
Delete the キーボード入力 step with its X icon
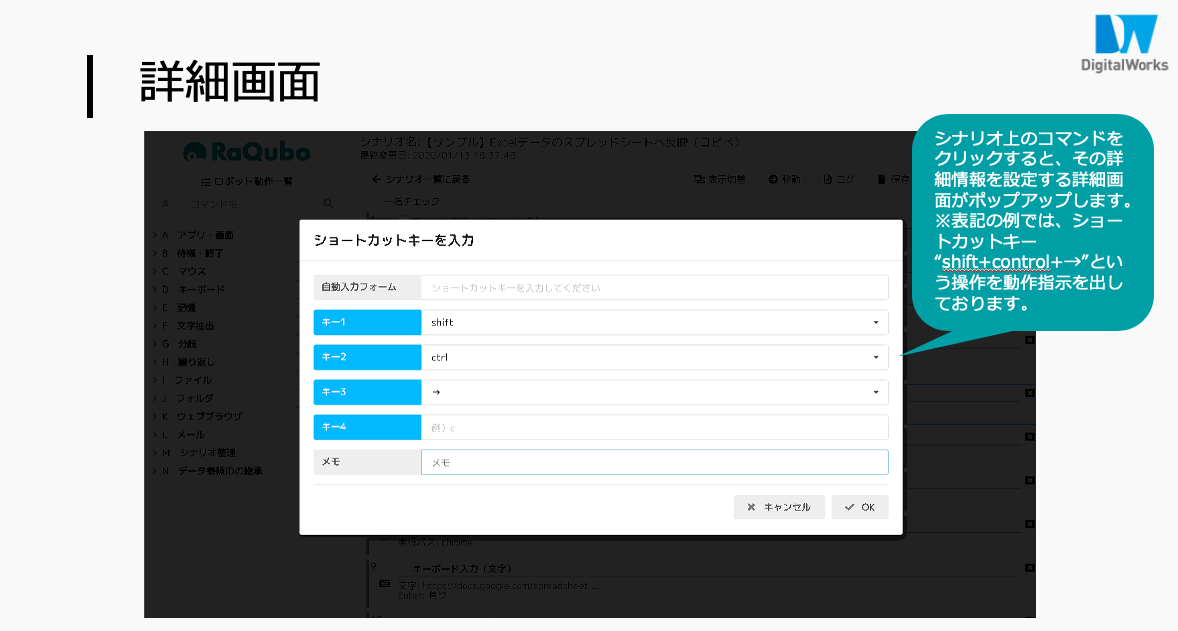(1029, 568)
